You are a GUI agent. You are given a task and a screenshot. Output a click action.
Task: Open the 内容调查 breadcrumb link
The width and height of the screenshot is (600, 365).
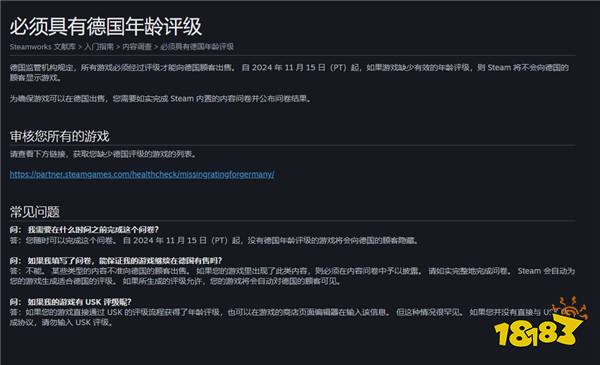pos(137,47)
